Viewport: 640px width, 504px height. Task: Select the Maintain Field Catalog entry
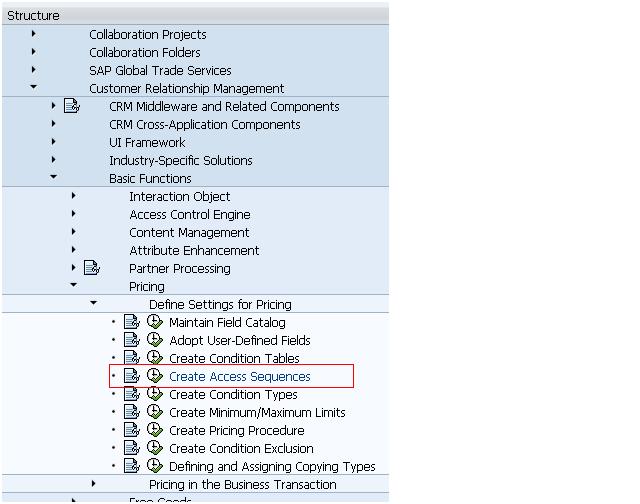[x=227, y=322]
